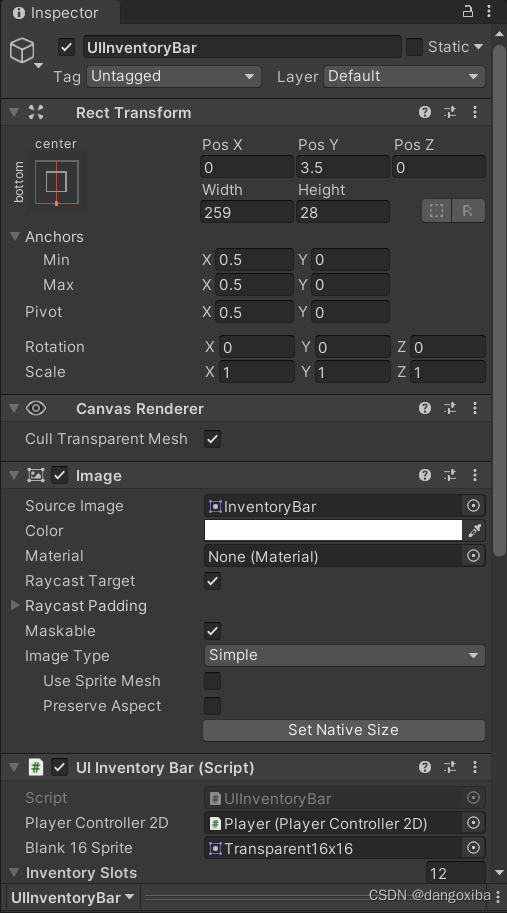Image resolution: width=507 pixels, height=913 pixels.
Task: Click anchor presets box in Rect Transform
Action: pyautogui.click(x=56, y=182)
